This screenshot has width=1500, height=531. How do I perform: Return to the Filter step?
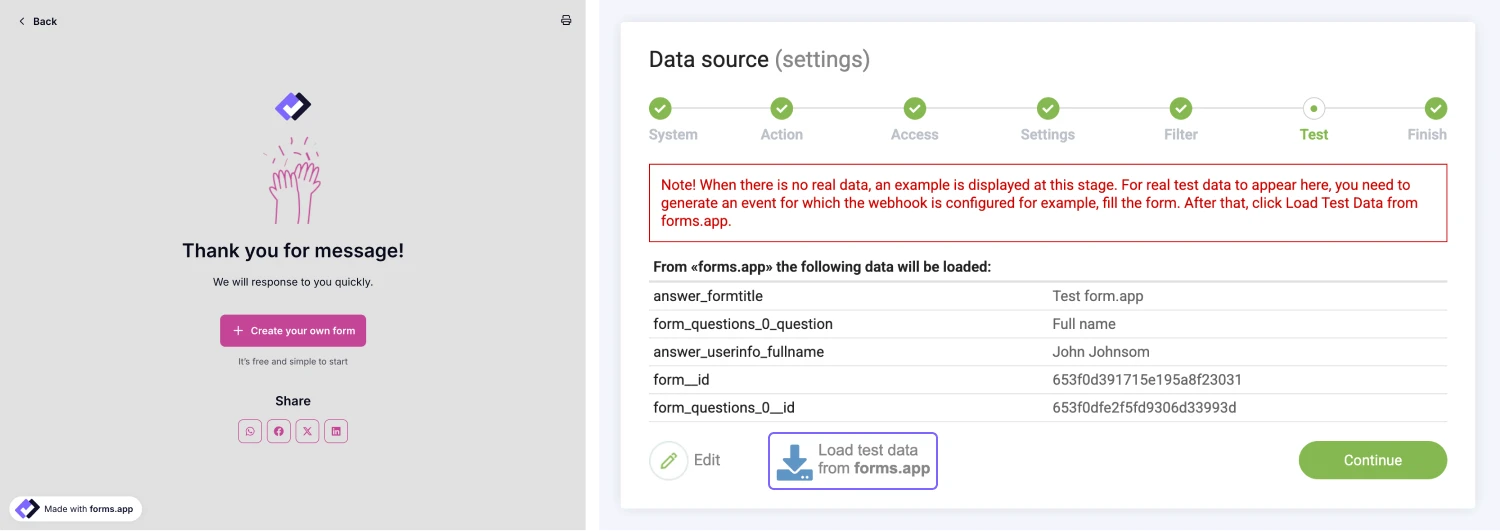(1181, 109)
